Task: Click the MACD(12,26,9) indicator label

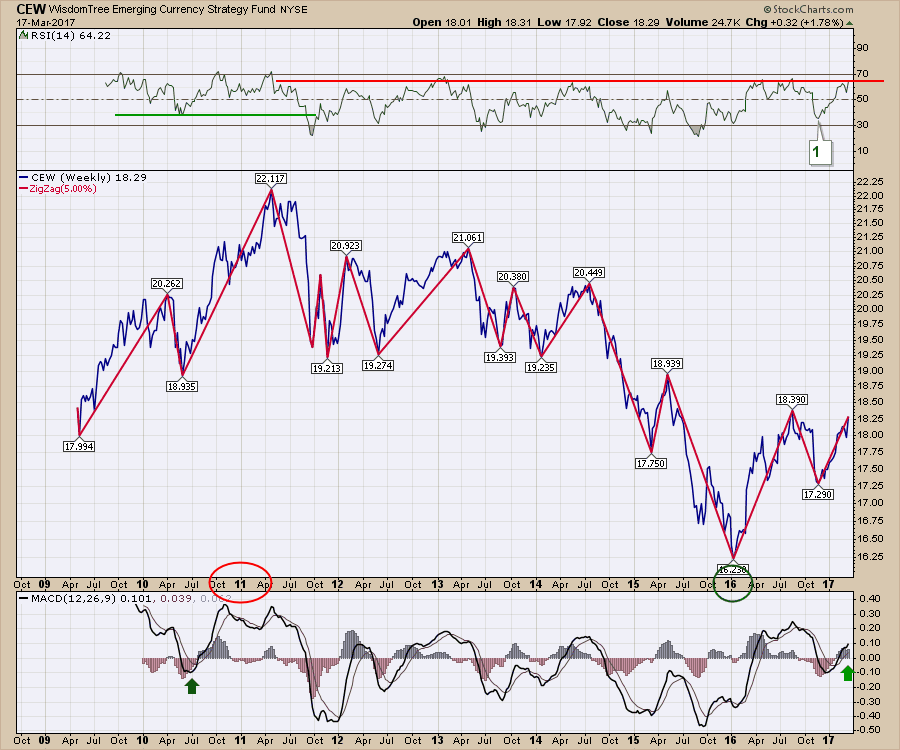Action: tap(74, 599)
